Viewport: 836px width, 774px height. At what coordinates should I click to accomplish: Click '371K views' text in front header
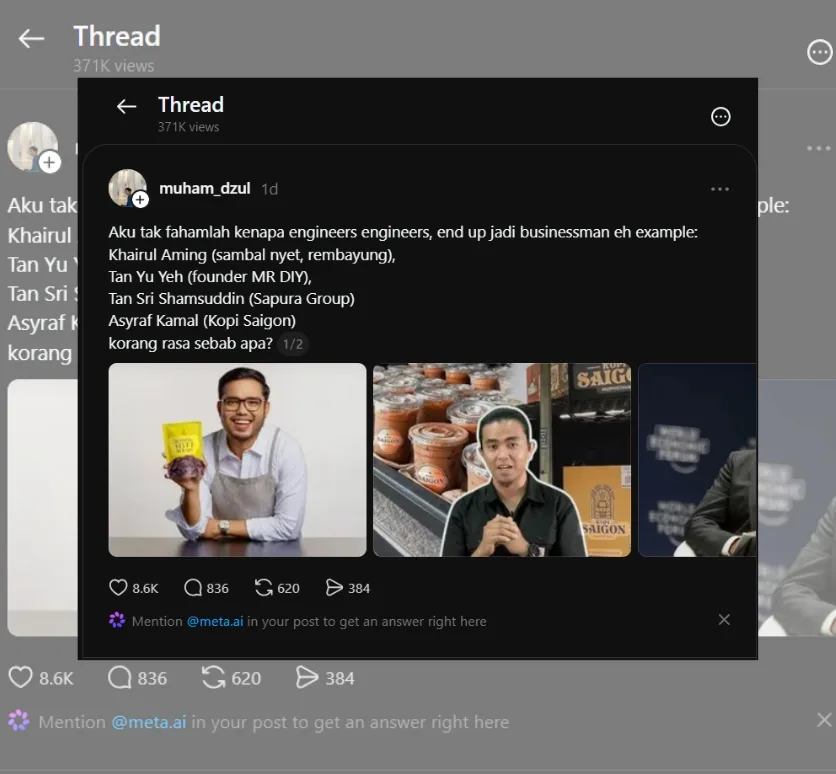[188, 127]
